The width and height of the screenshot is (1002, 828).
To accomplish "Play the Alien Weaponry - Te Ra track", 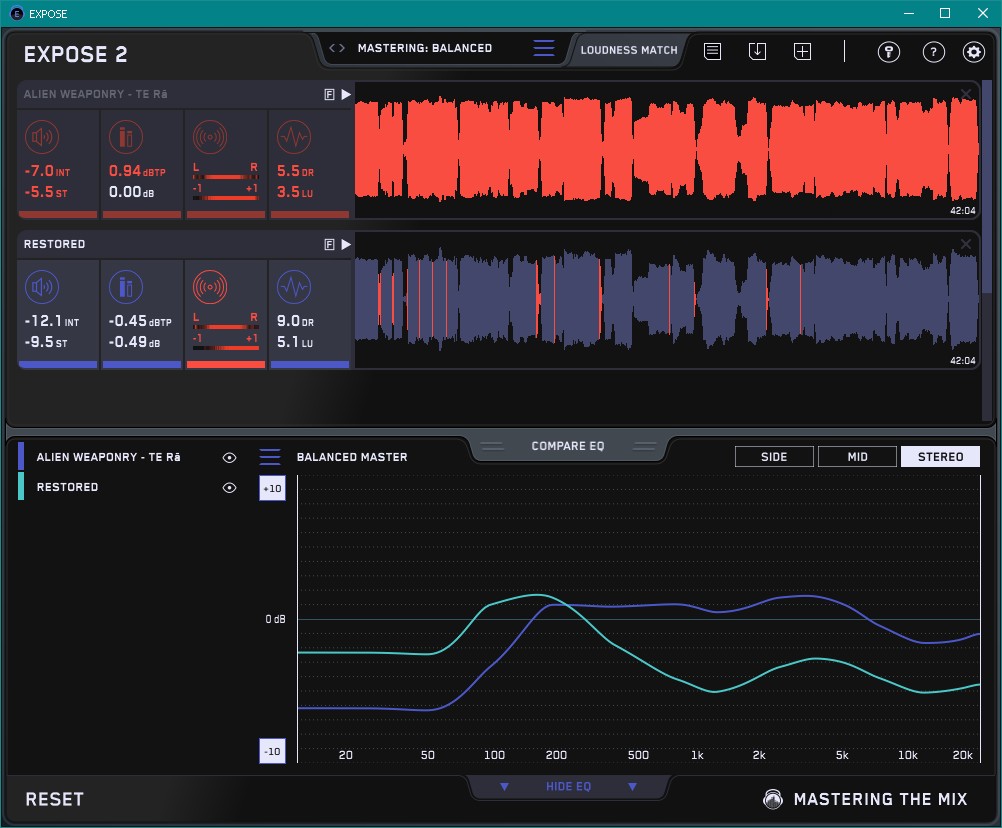I will [x=345, y=94].
